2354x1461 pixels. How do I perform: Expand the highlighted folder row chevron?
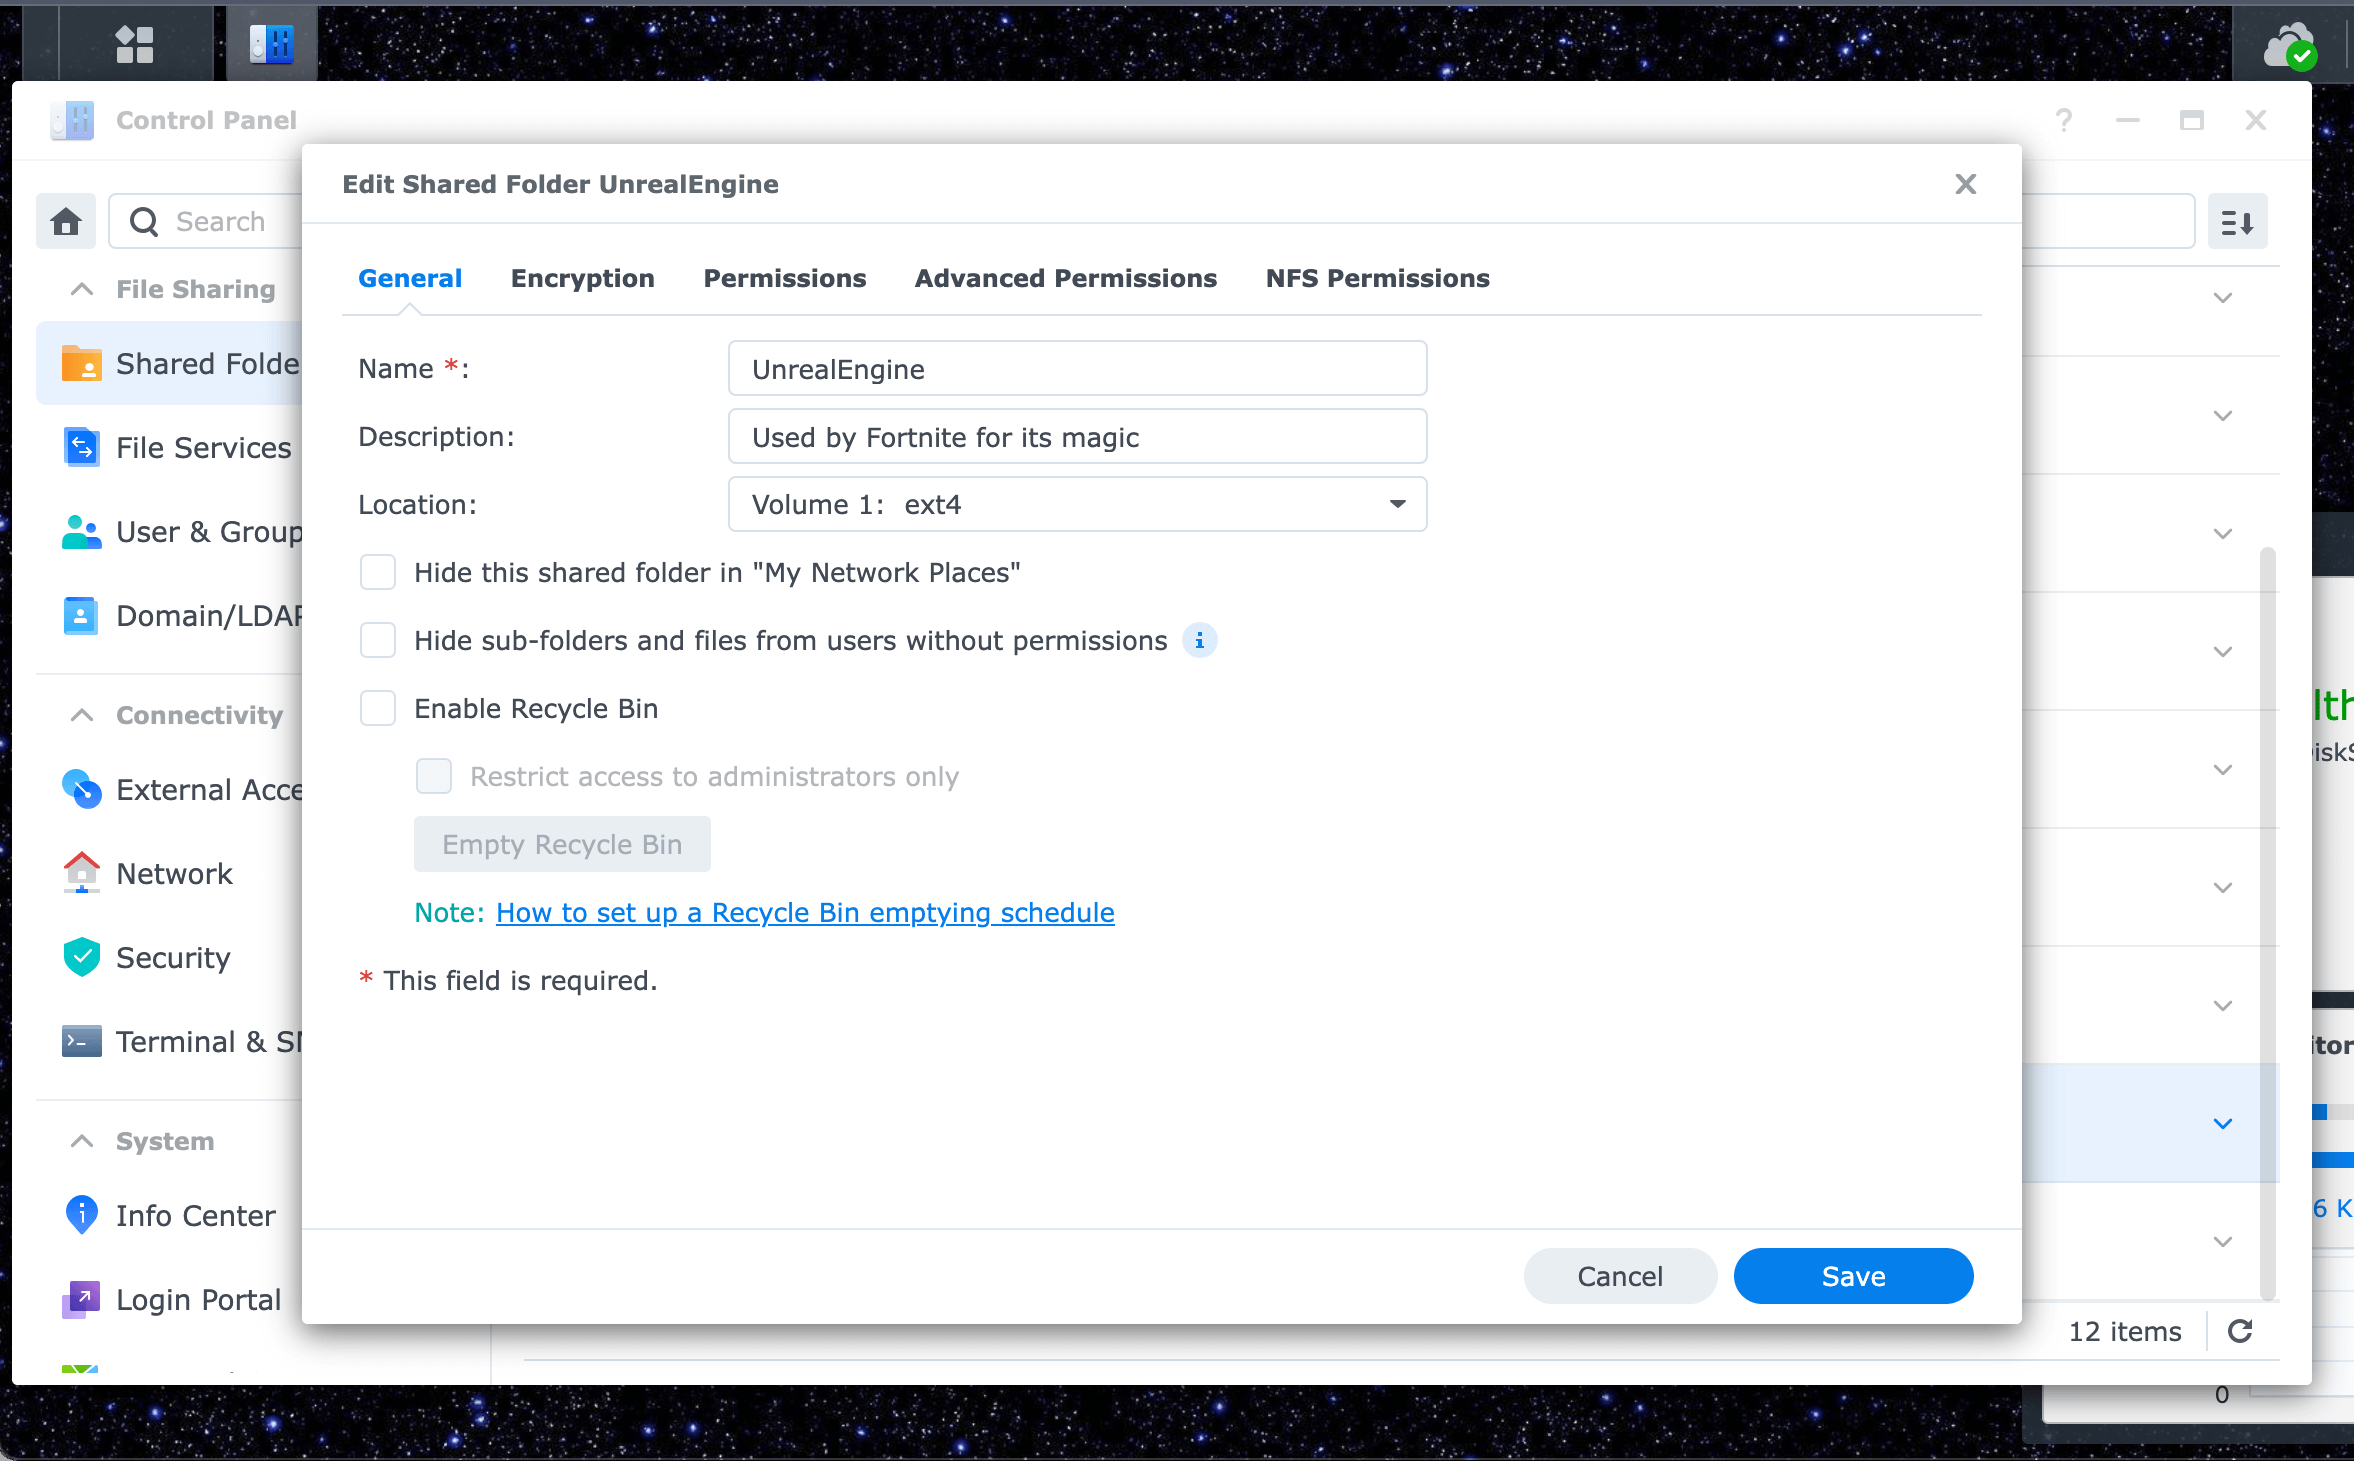tap(2222, 1123)
